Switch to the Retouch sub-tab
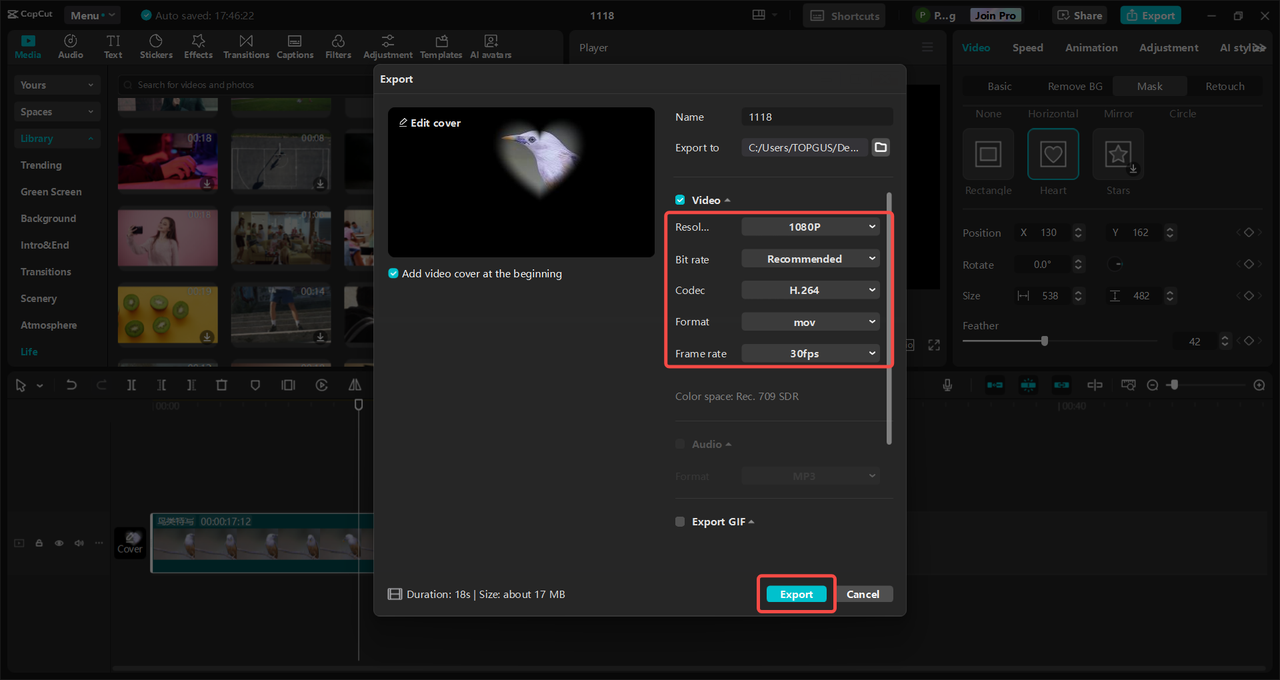Image resolution: width=1280 pixels, height=680 pixels. tap(1225, 86)
